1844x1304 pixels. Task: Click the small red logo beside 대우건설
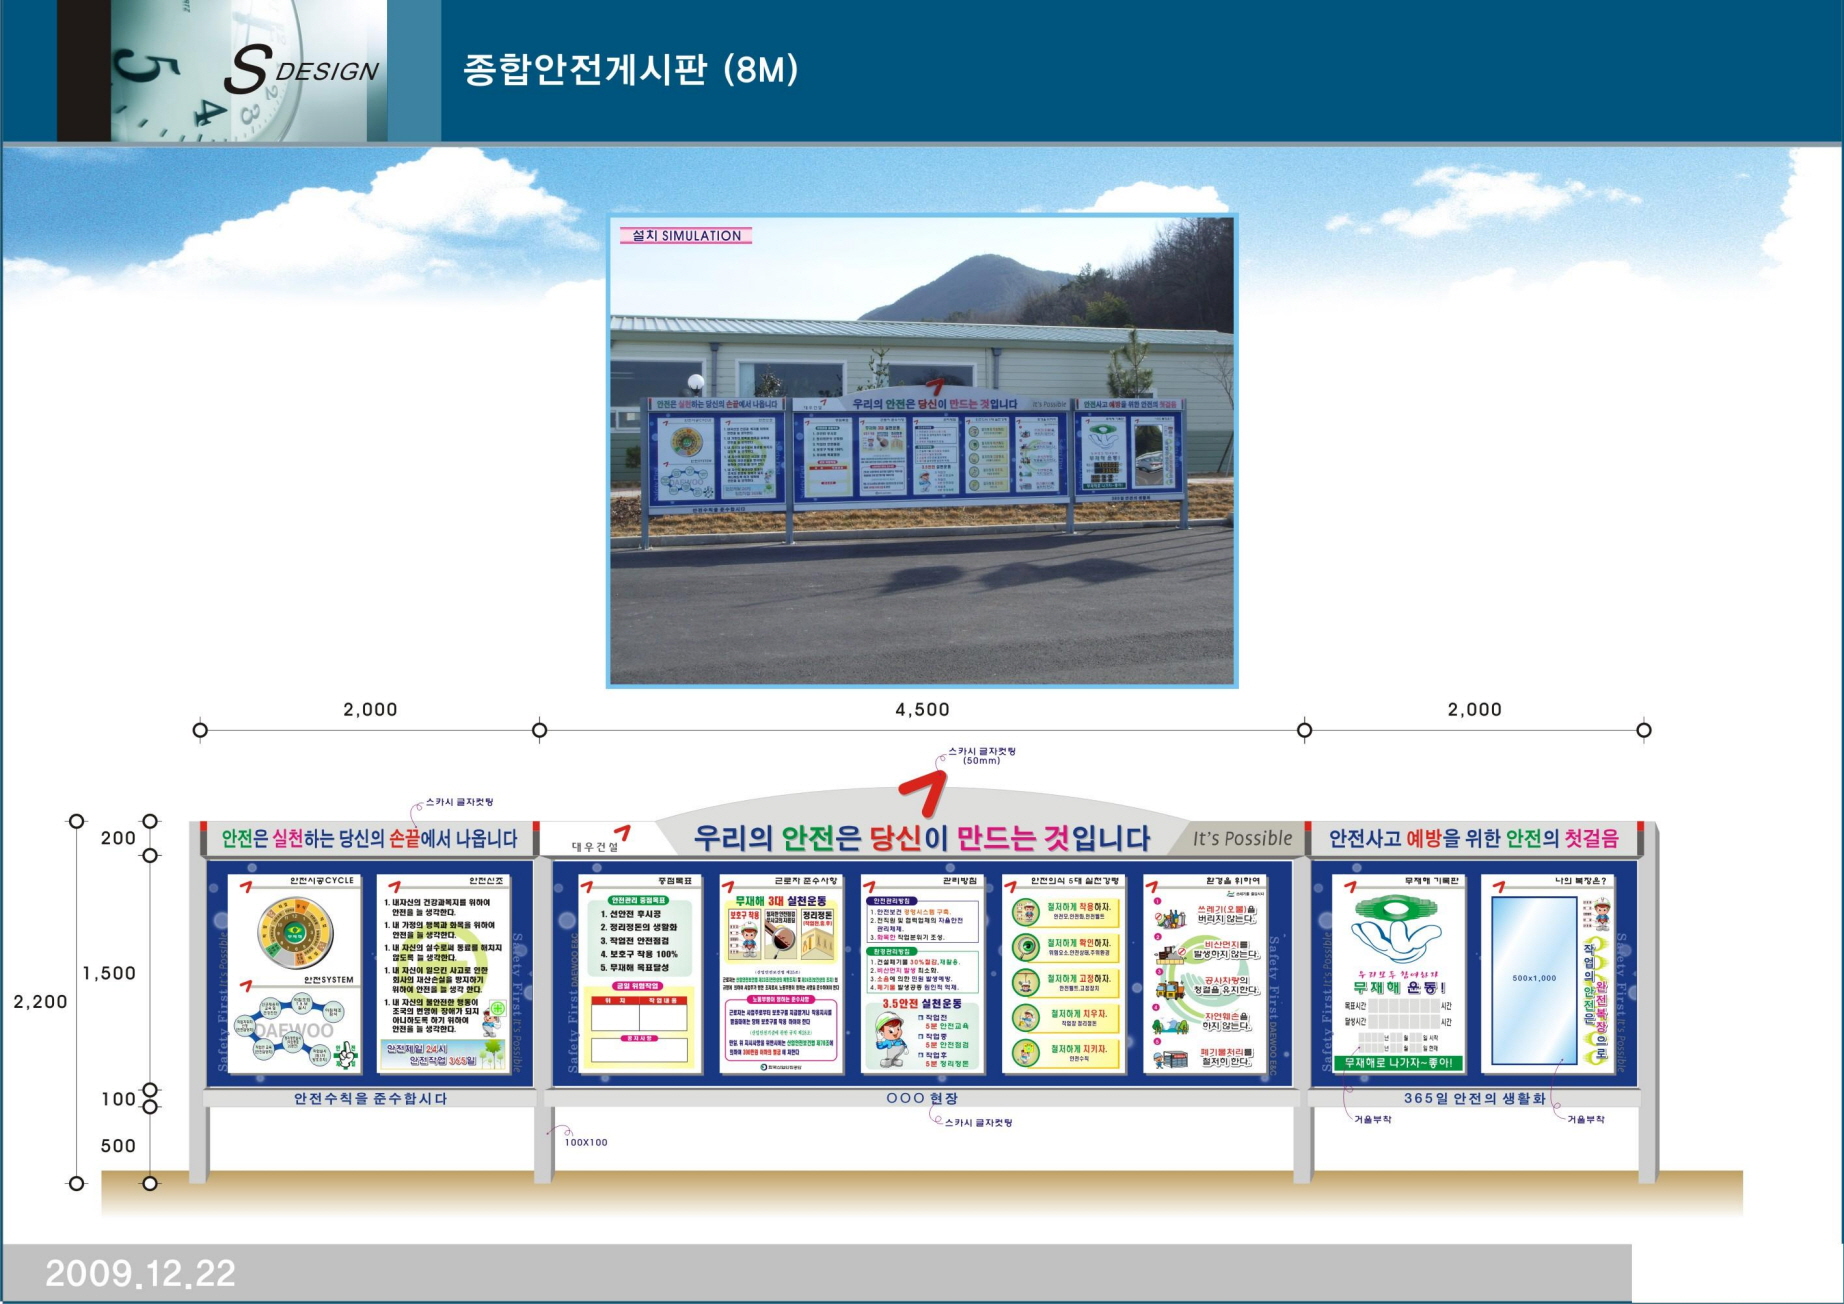[622, 835]
